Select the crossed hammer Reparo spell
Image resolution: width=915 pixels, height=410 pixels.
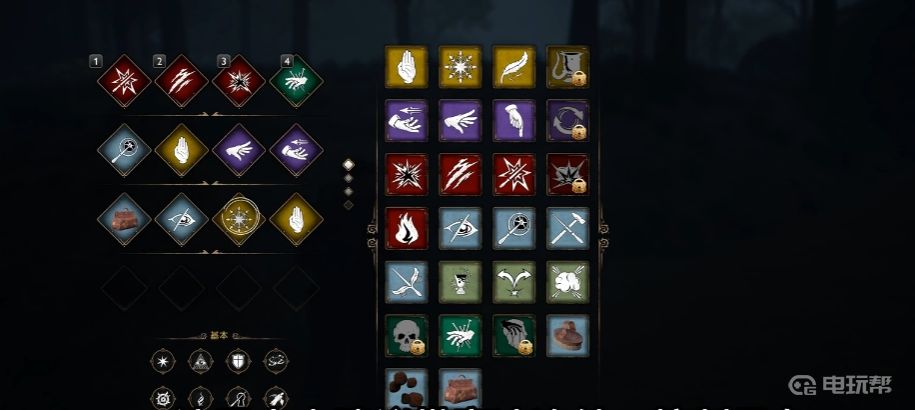click(x=568, y=228)
